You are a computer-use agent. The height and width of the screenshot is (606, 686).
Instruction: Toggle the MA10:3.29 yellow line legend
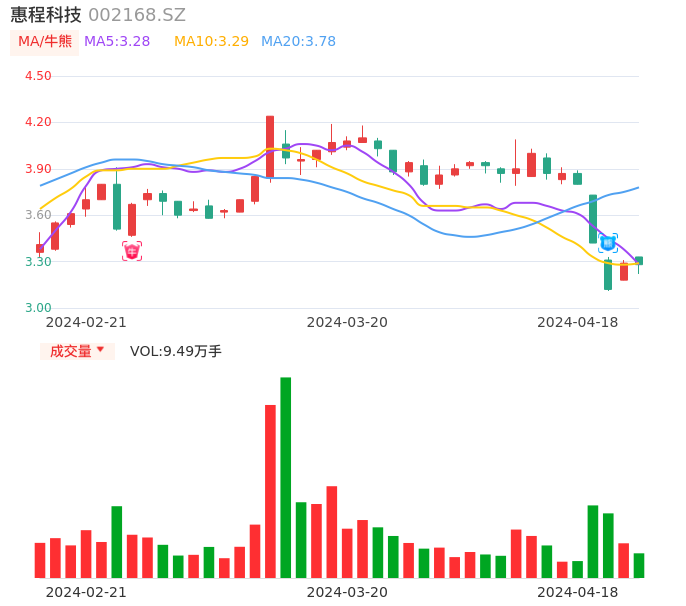[211, 42]
